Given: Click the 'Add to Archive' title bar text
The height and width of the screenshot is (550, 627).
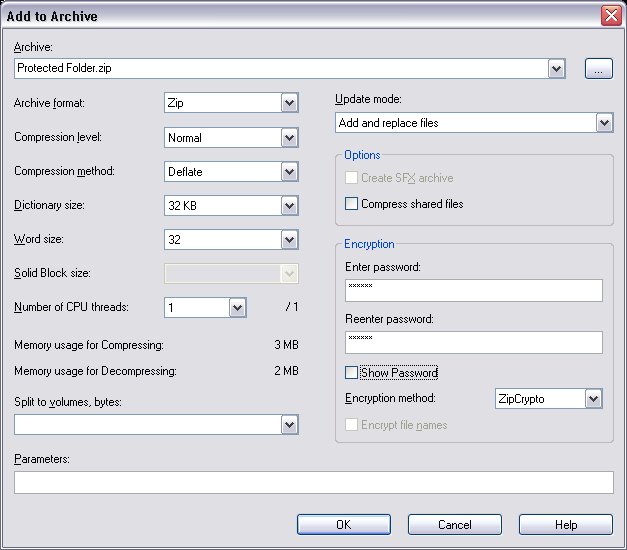Looking at the screenshot, I should point(52,16).
